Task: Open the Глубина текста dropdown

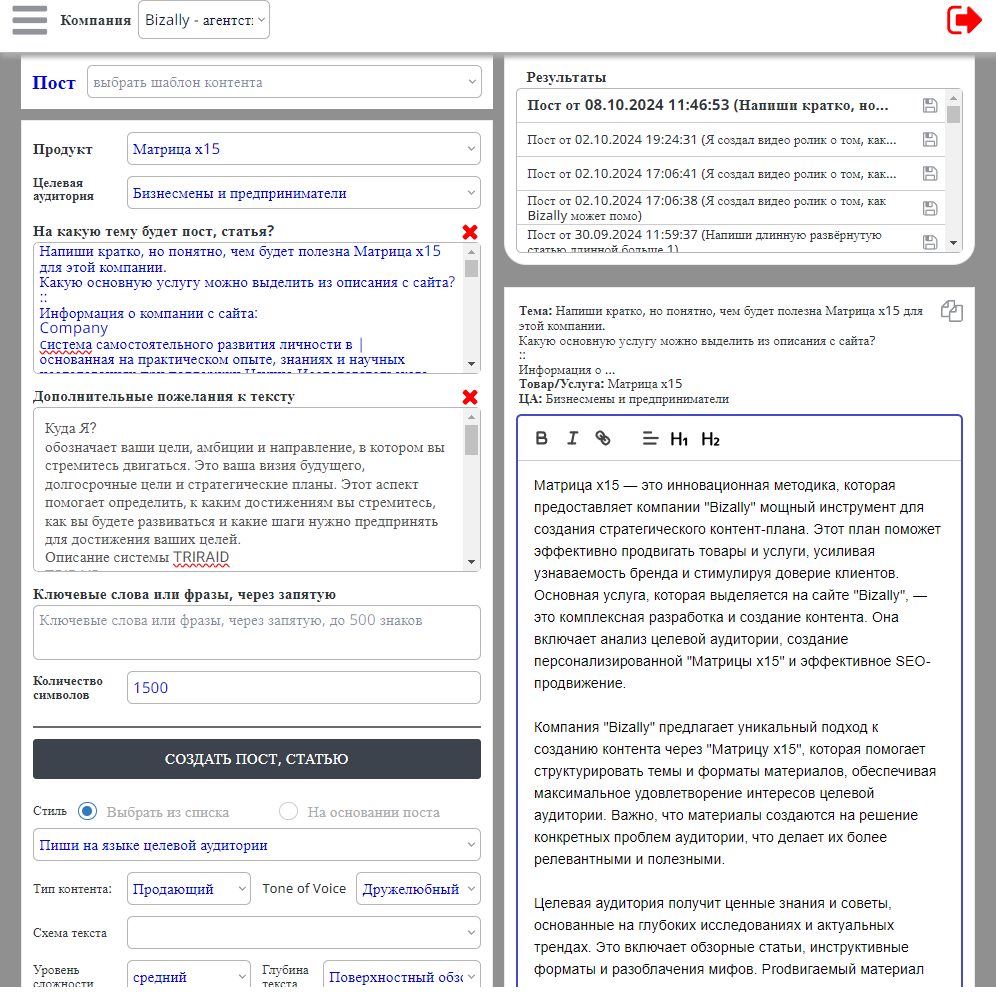Action: pyautogui.click(x=401, y=976)
